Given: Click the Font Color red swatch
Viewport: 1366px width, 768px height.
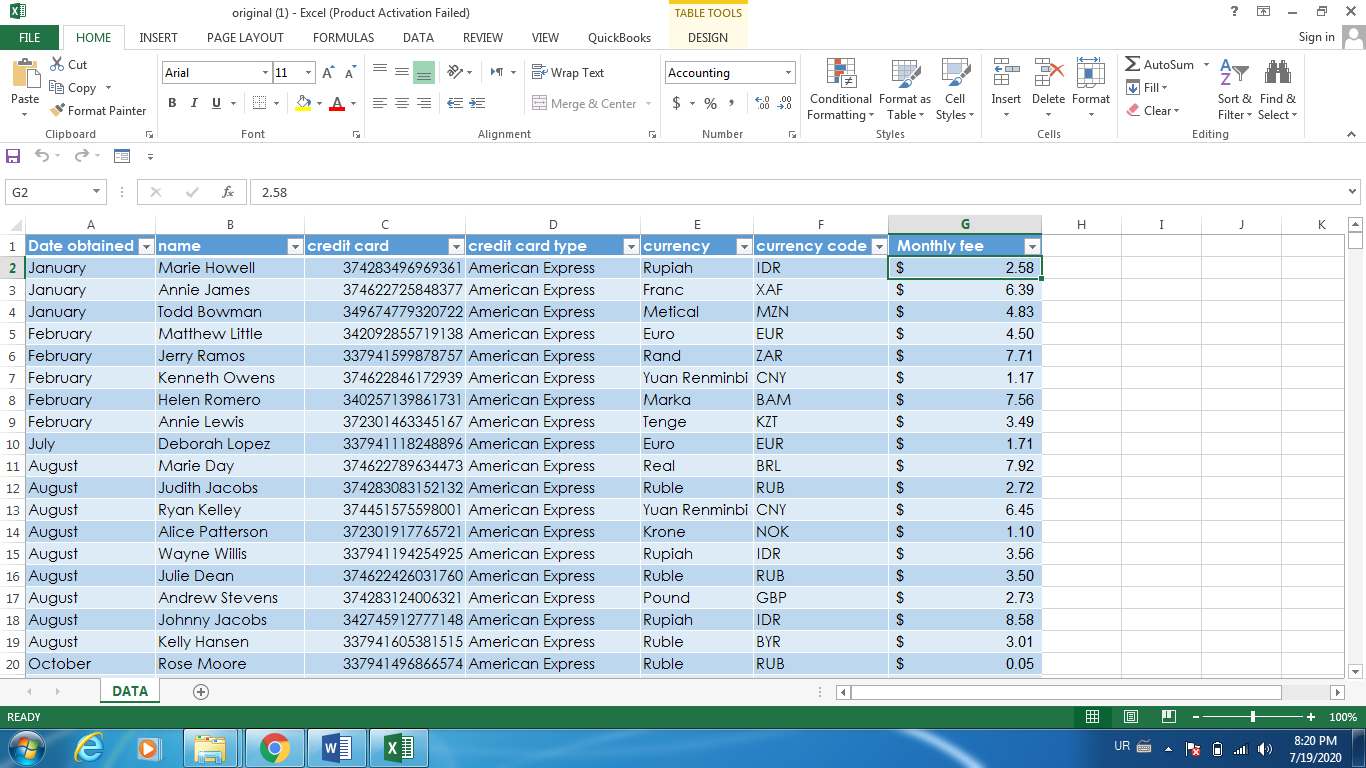Looking at the screenshot, I should point(339,104).
